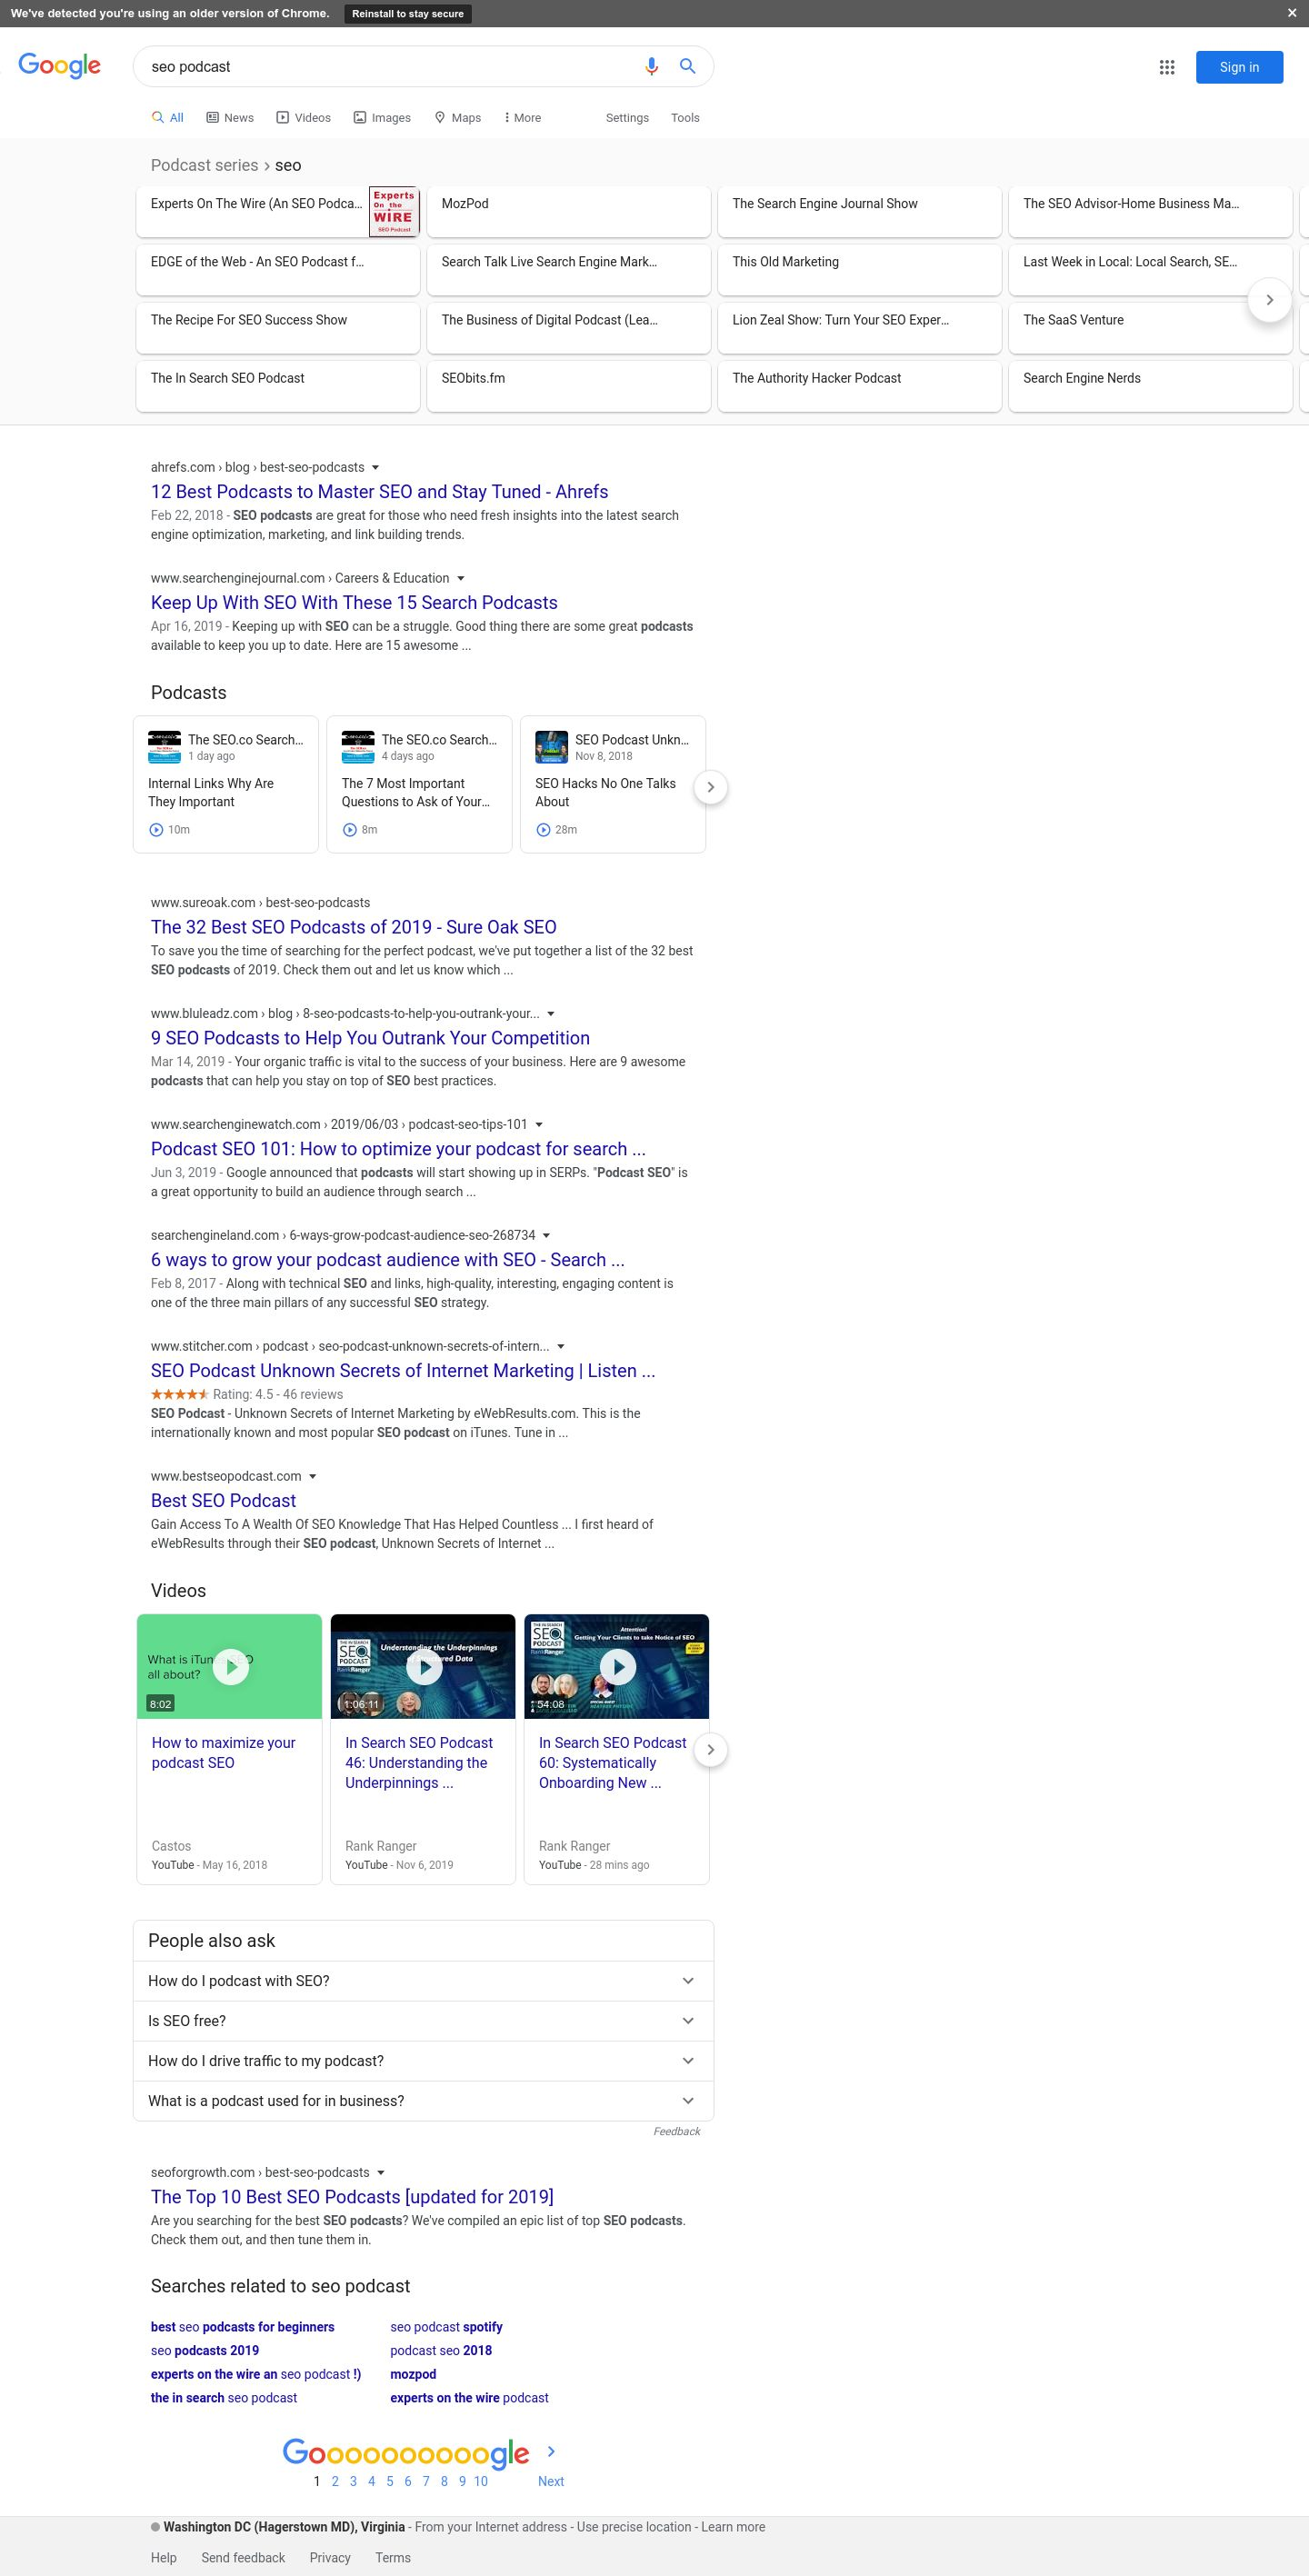Expand searchenginewatch.com result options arrow
The height and width of the screenshot is (2576, 1309).
[539, 1124]
